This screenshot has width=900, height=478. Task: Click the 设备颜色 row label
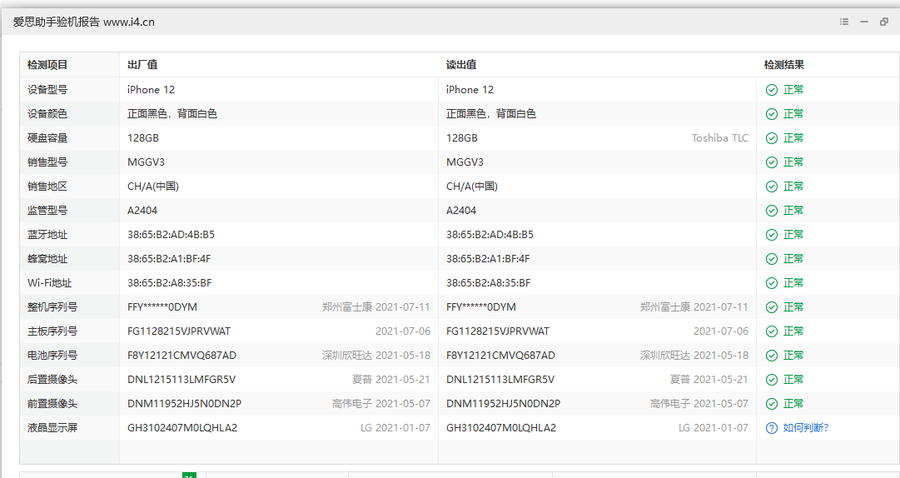[x=47, y=114]
